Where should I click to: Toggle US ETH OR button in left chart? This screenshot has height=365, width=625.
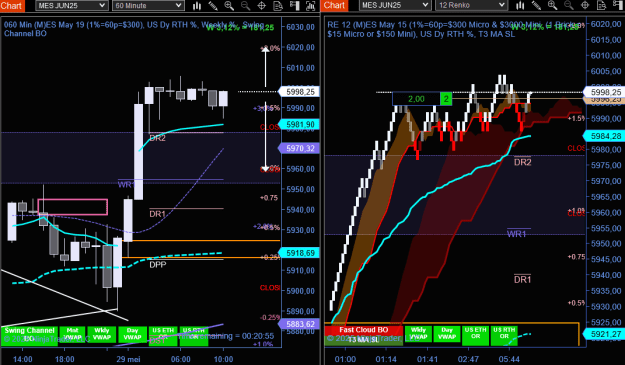[163, 336]
